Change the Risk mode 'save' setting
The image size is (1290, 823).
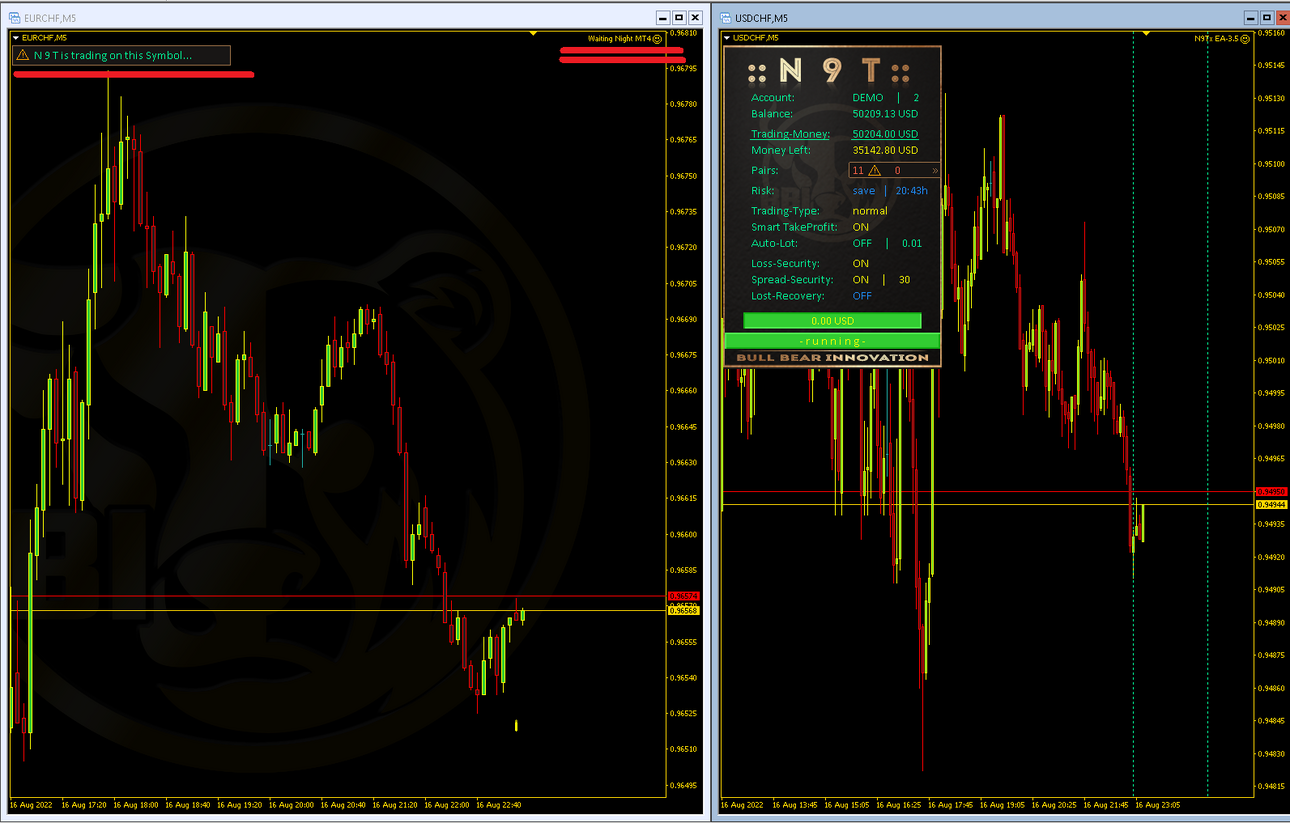(x=864, y=190)
